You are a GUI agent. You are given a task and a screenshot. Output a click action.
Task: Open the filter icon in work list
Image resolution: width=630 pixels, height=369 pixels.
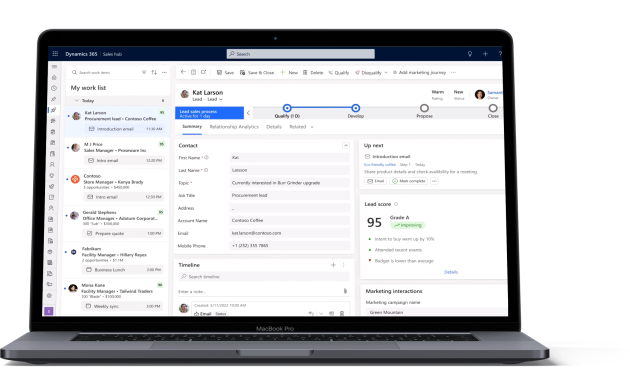point(144,72)
